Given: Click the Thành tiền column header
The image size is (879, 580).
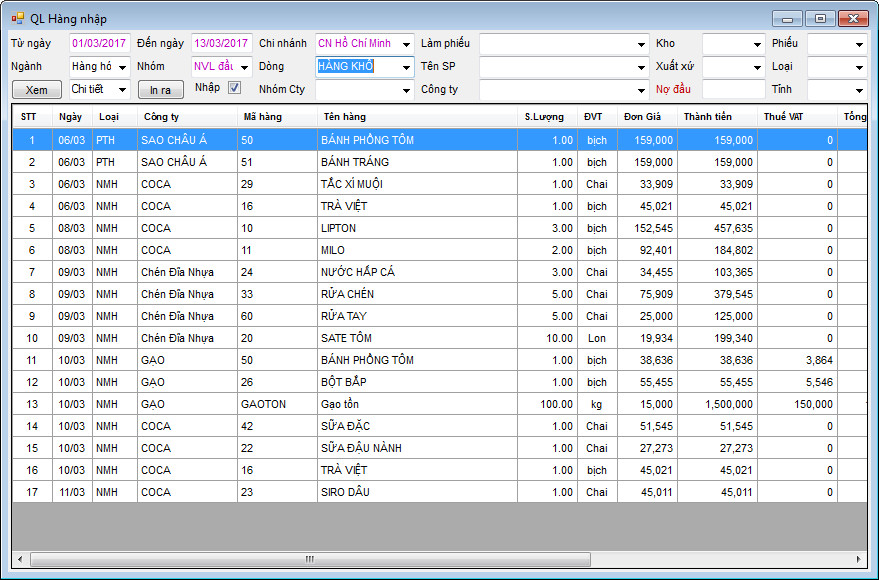Looking at the screenshot, I should 717,117.
